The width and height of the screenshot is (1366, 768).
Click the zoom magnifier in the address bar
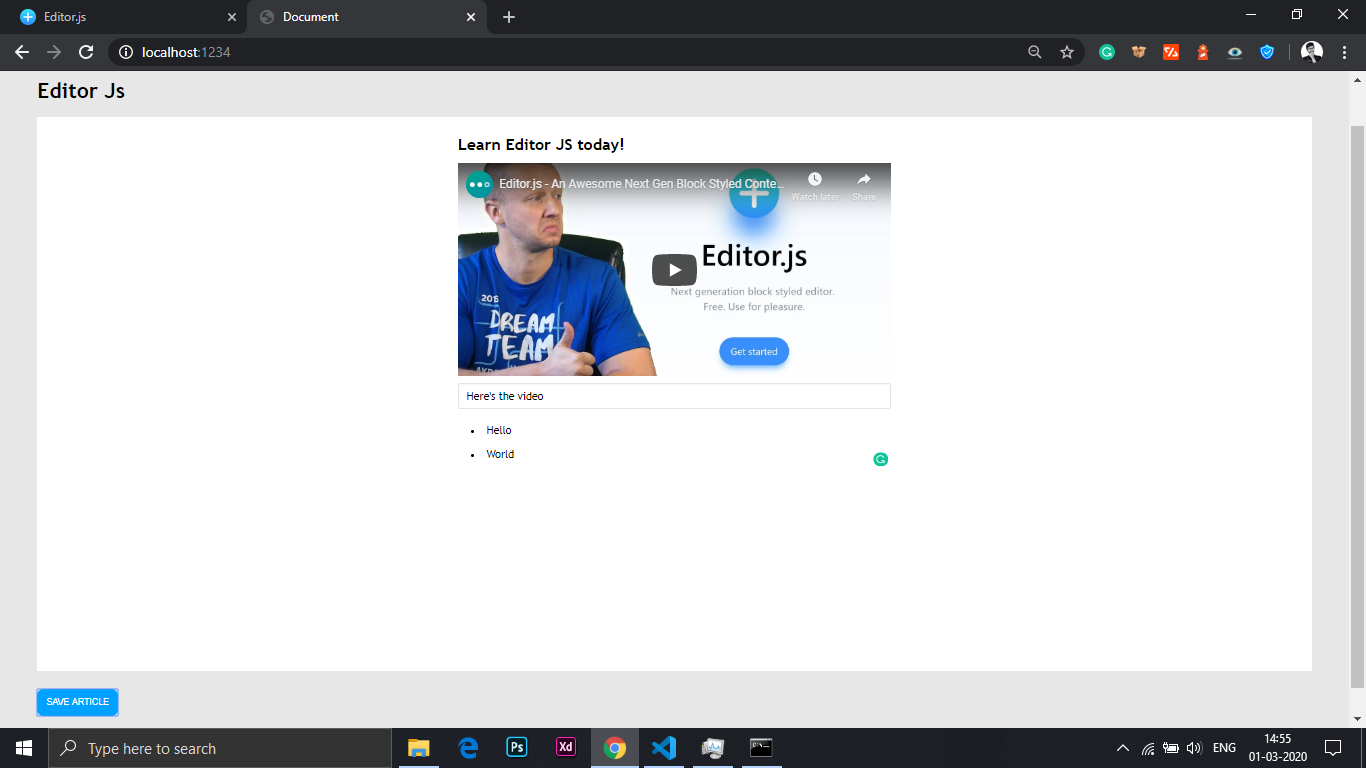point(1035,51)
